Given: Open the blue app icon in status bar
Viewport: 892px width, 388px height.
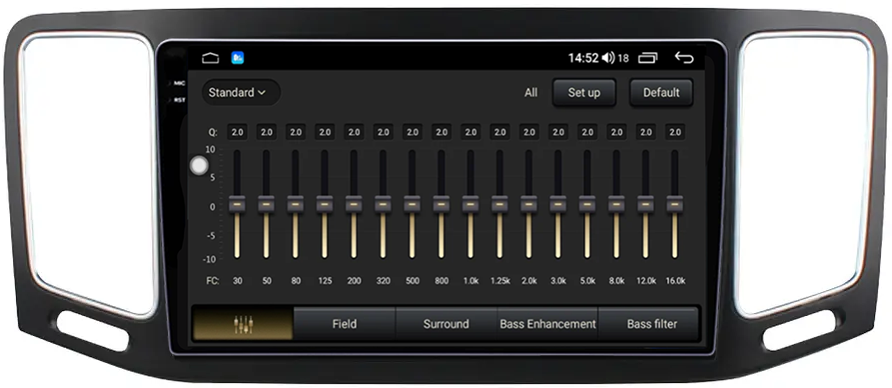Looking at the screenshot, I should 237,57.
